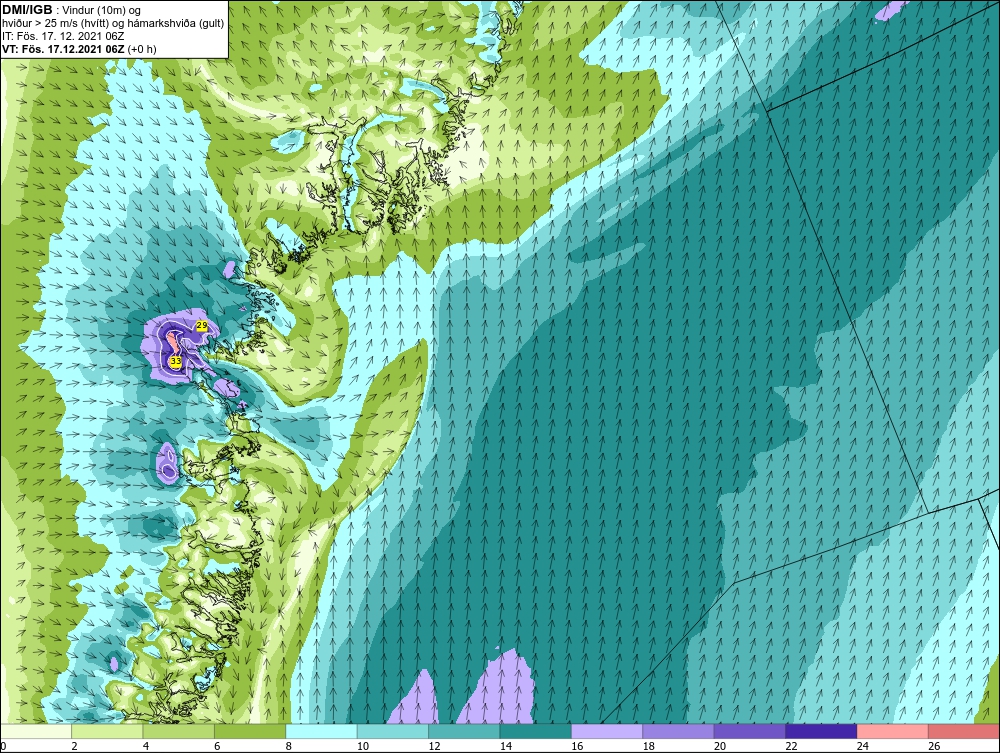
Task: Click the scale number 24
Action: [863, 746]
